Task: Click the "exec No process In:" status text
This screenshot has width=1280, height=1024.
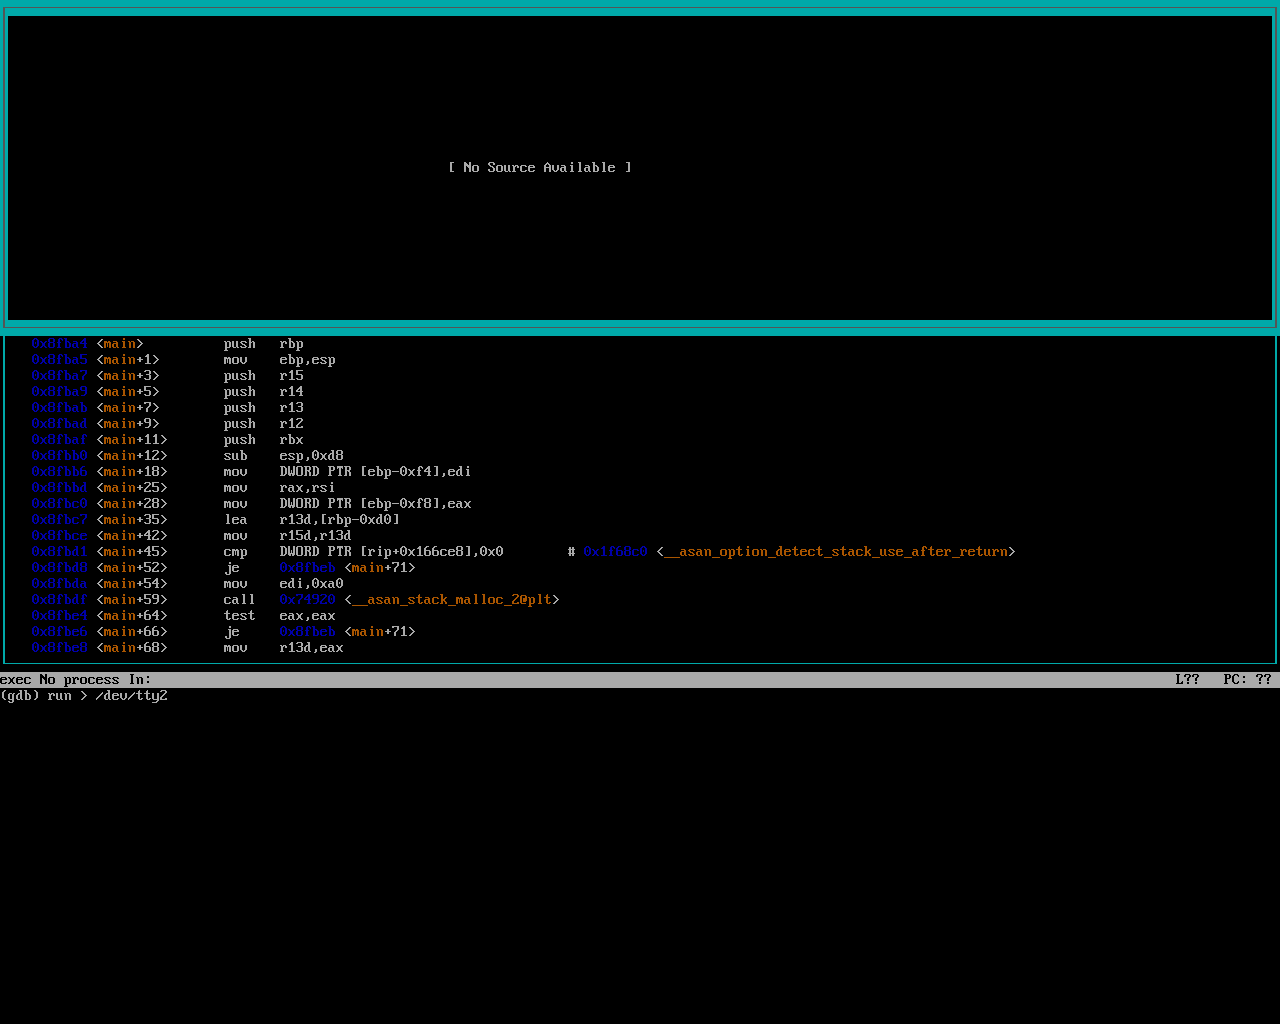Action: coord(76,680)
